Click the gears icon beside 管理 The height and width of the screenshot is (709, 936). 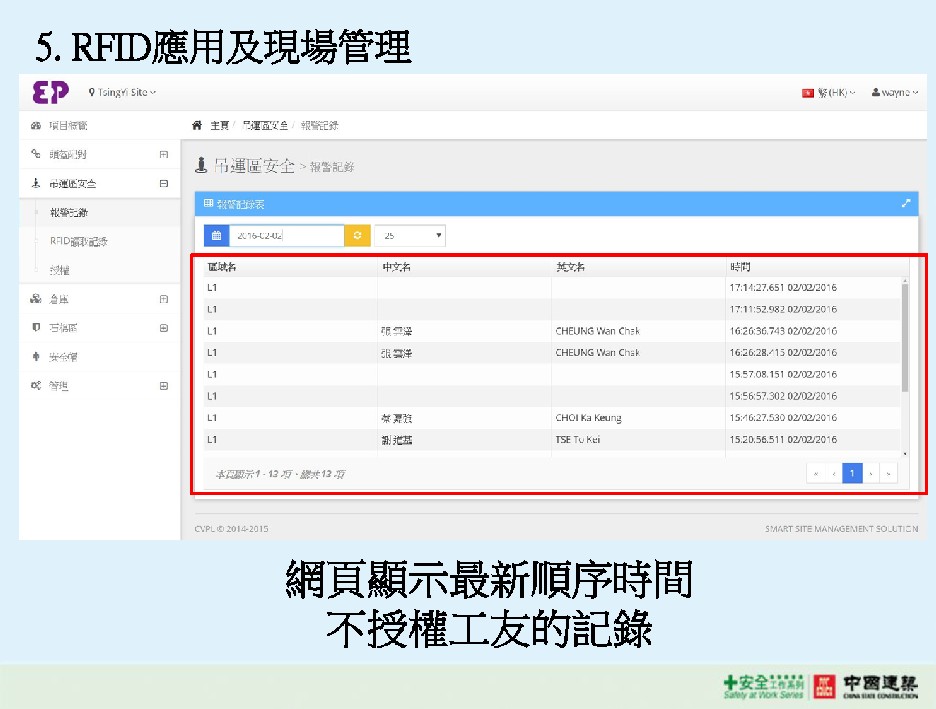click(36, 386)
